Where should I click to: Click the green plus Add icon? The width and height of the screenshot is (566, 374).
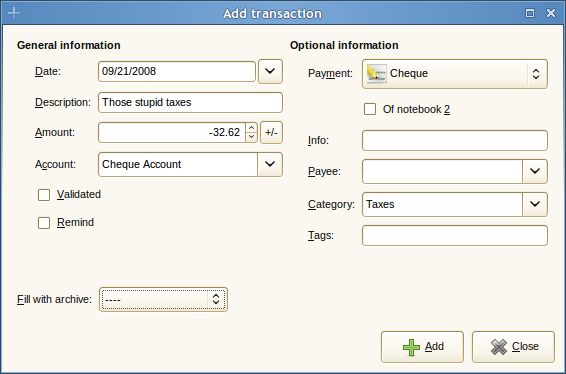pos(412,347)
